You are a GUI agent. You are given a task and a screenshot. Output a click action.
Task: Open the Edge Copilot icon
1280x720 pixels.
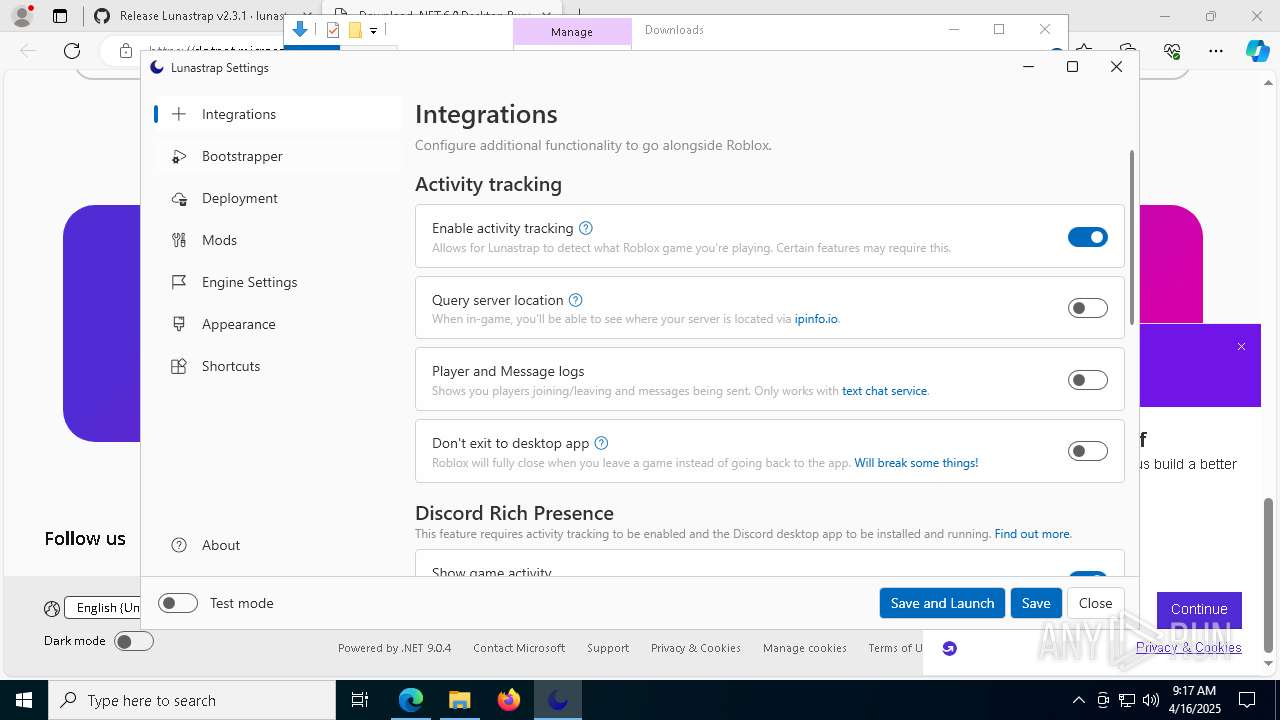1257,51
